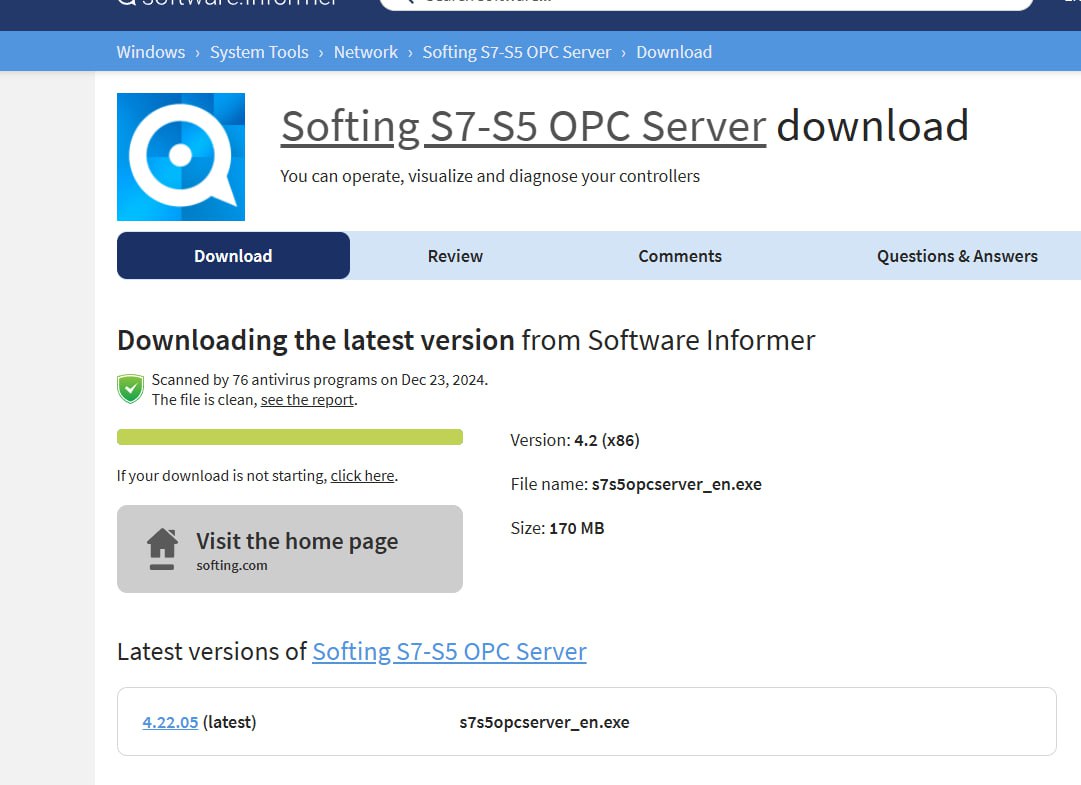
Task: Click the search software input field
Action: tap(706, 3)
